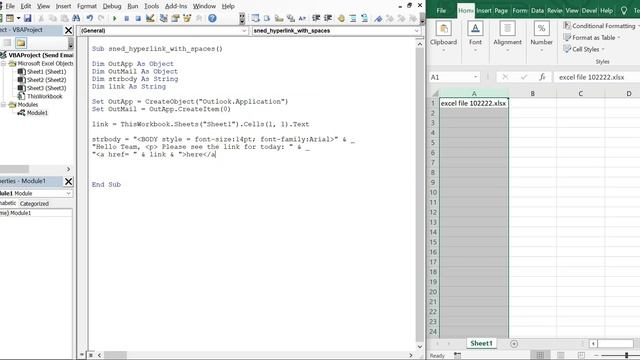Close the Properties - Module1 pane
640x360 pixels.
tap(69, 181)
